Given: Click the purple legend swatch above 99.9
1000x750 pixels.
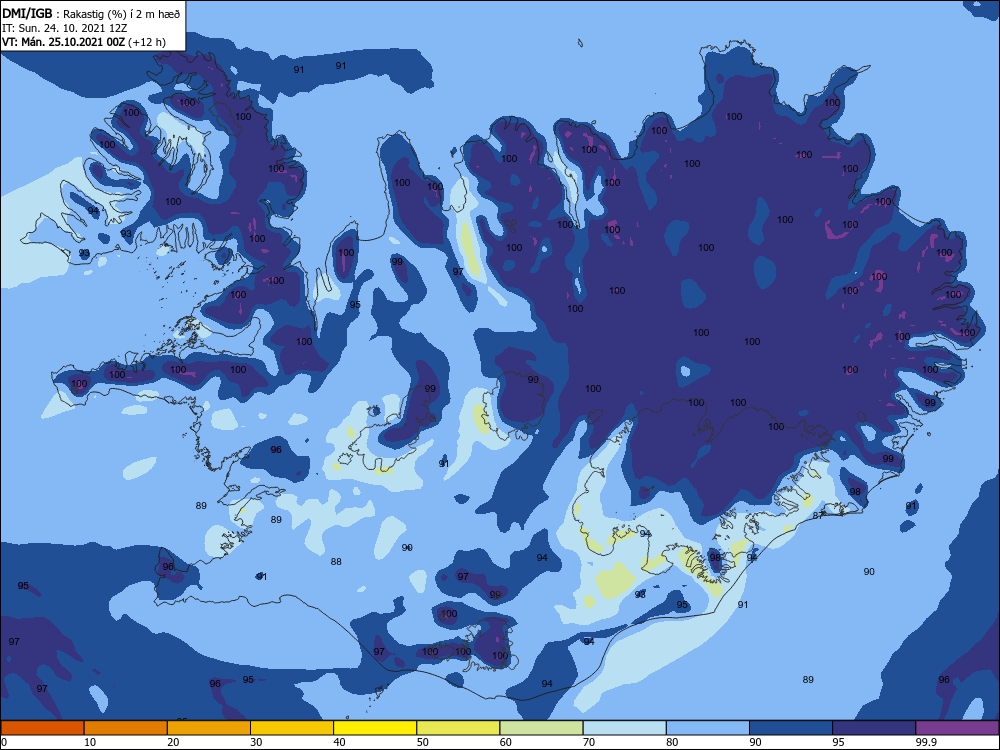Looking at the screenshot, I should 957,728.
